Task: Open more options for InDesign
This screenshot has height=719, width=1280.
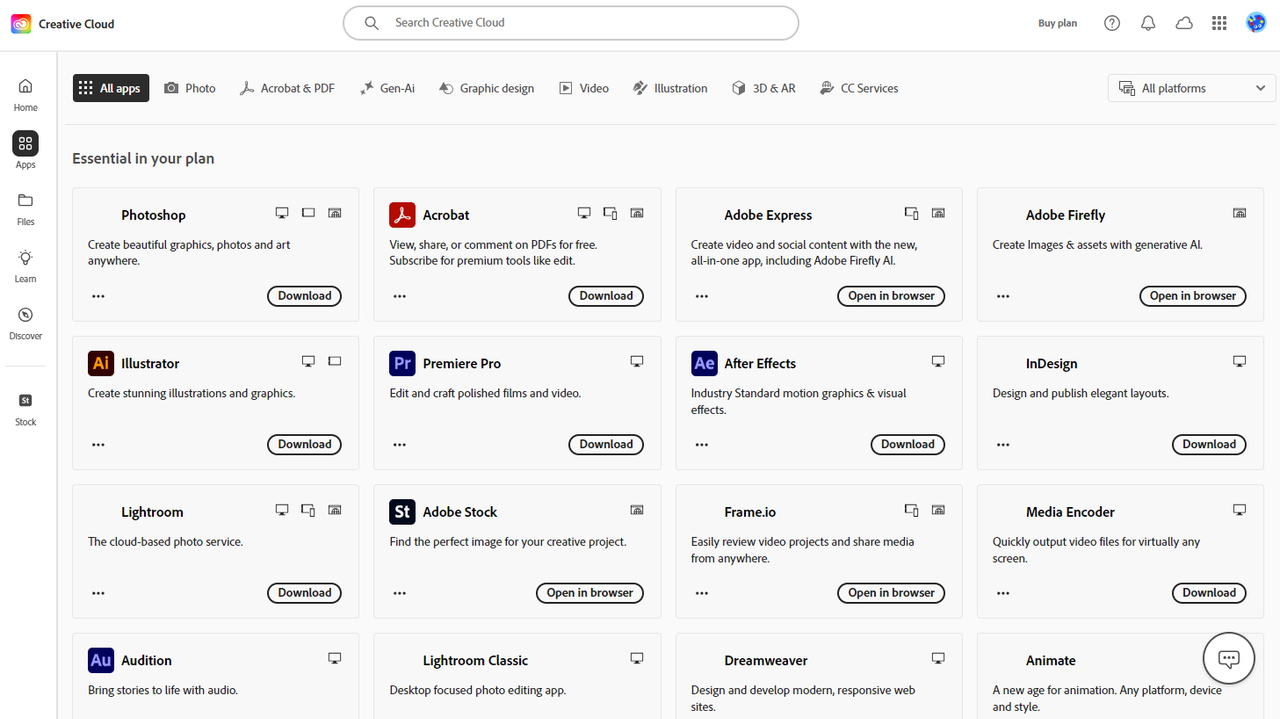Action: click(1003, 444)
